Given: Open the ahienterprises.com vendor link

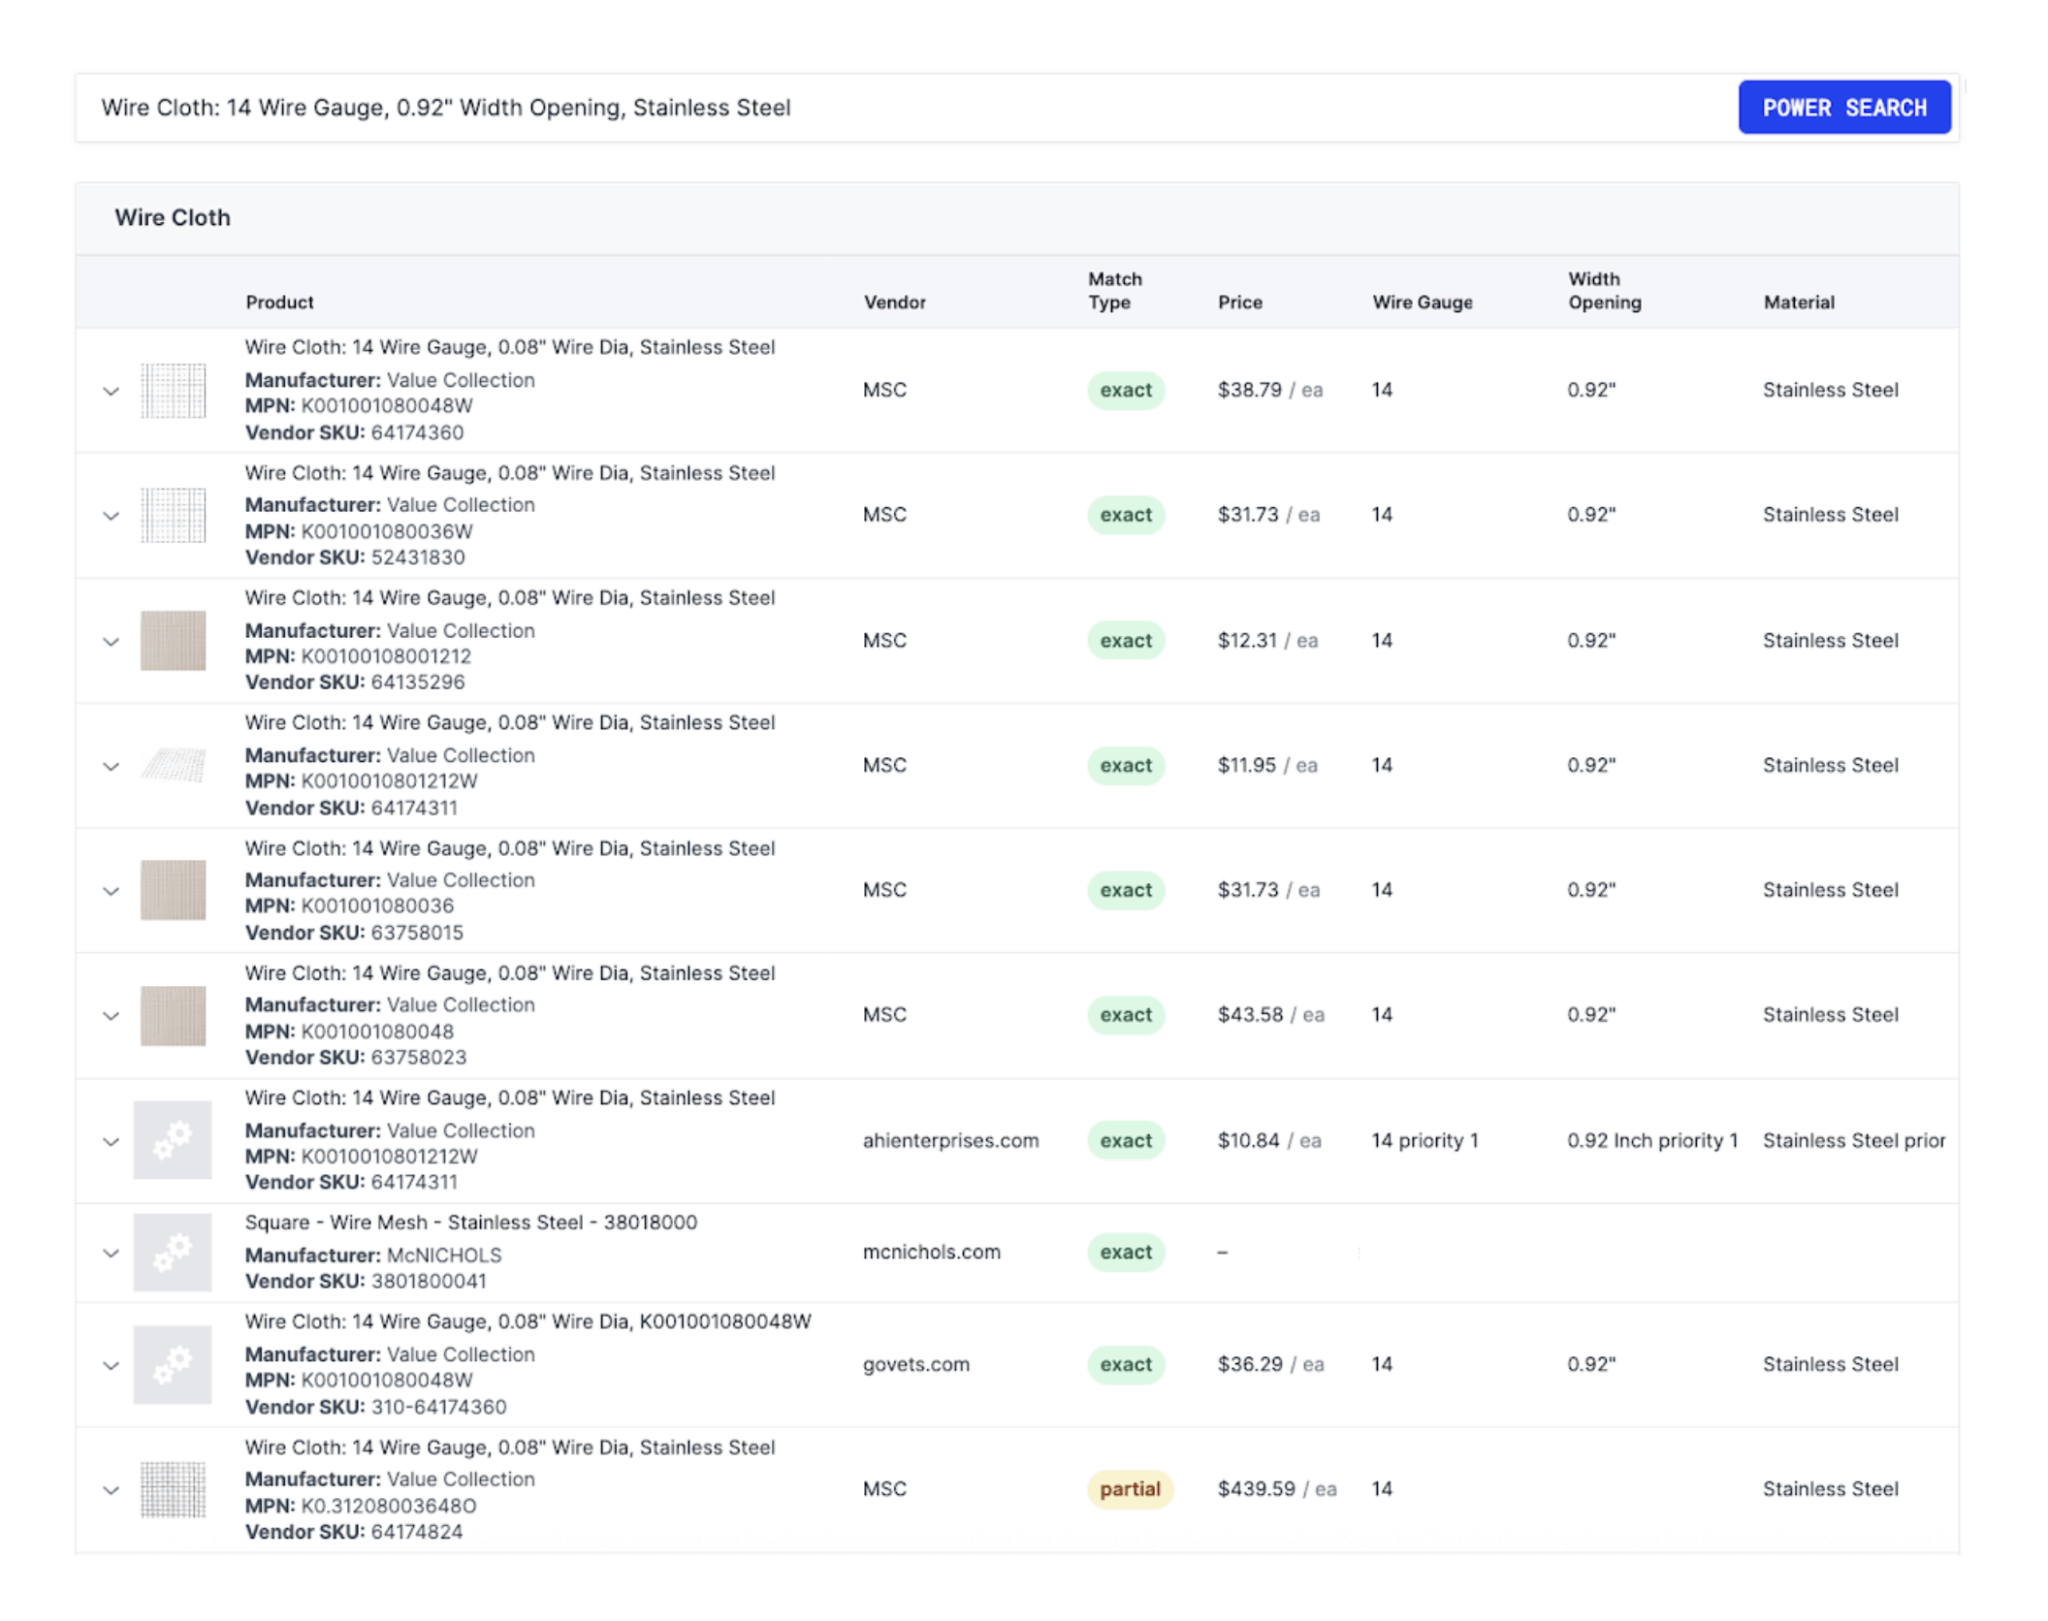Looking at the screenshot, I should tap(950, 1140).
